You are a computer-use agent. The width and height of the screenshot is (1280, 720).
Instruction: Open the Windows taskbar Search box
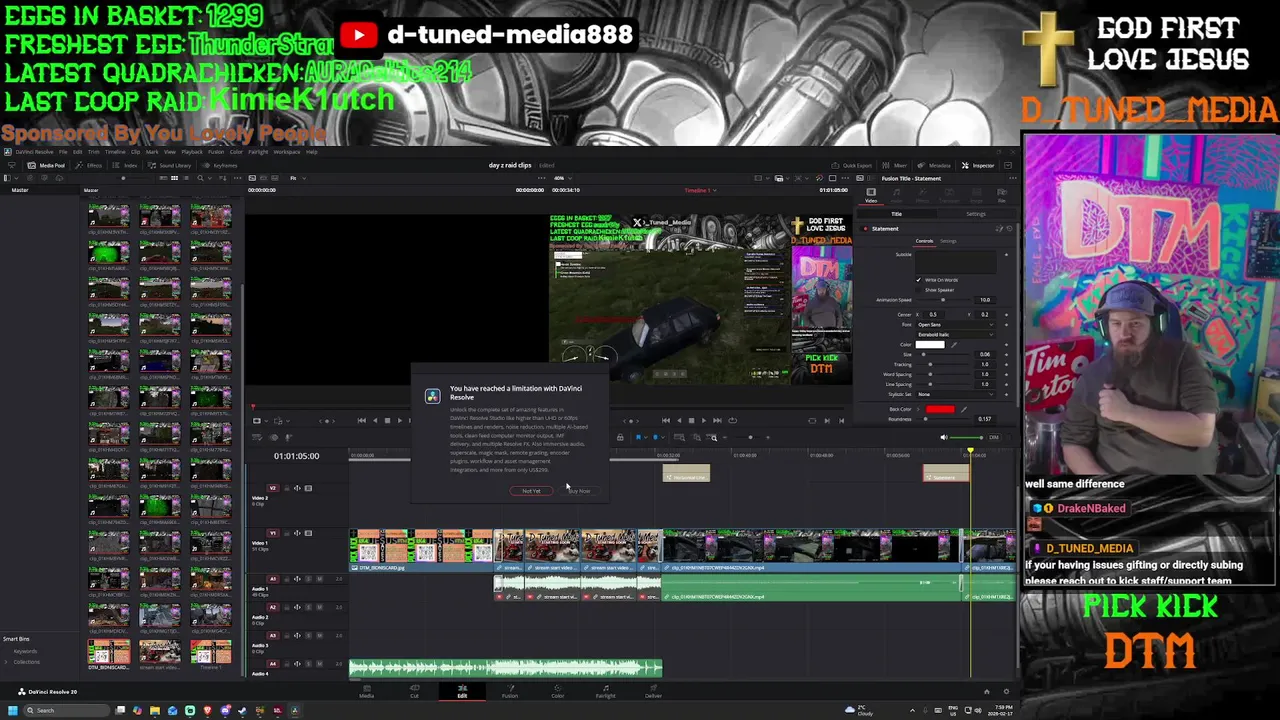65,710
